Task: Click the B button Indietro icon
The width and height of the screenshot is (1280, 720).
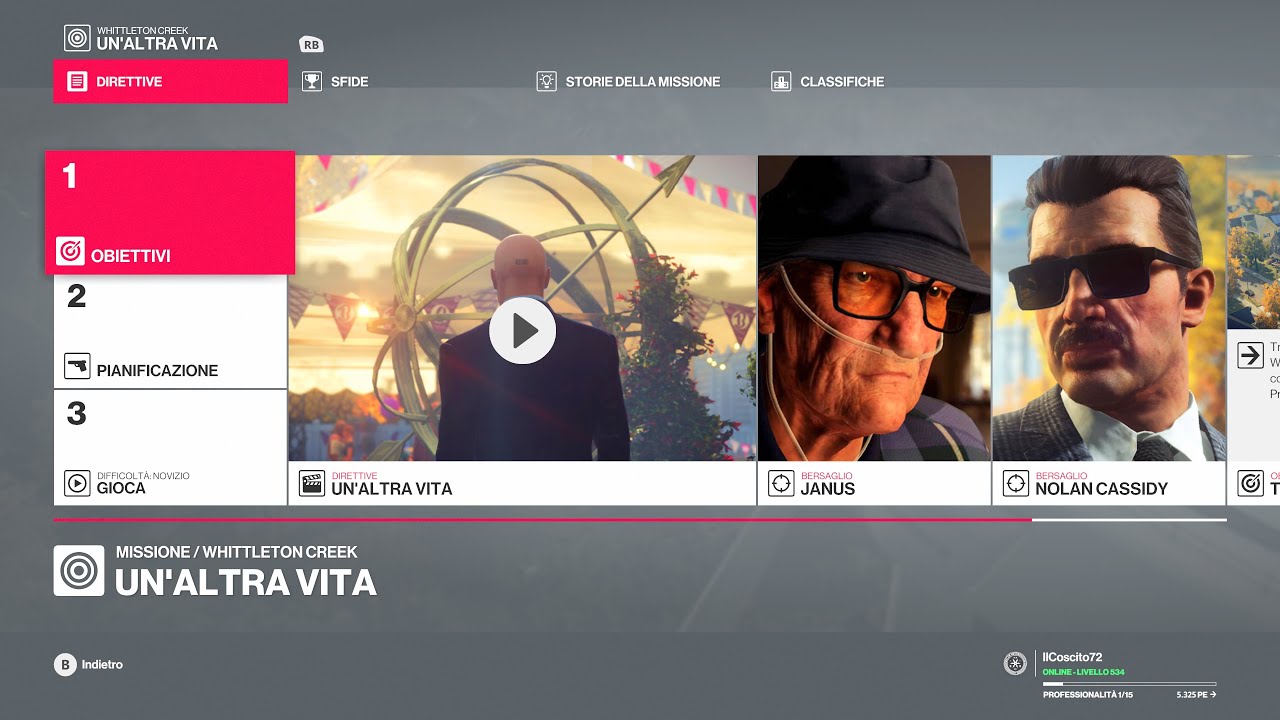Action: tap(65, 664)
